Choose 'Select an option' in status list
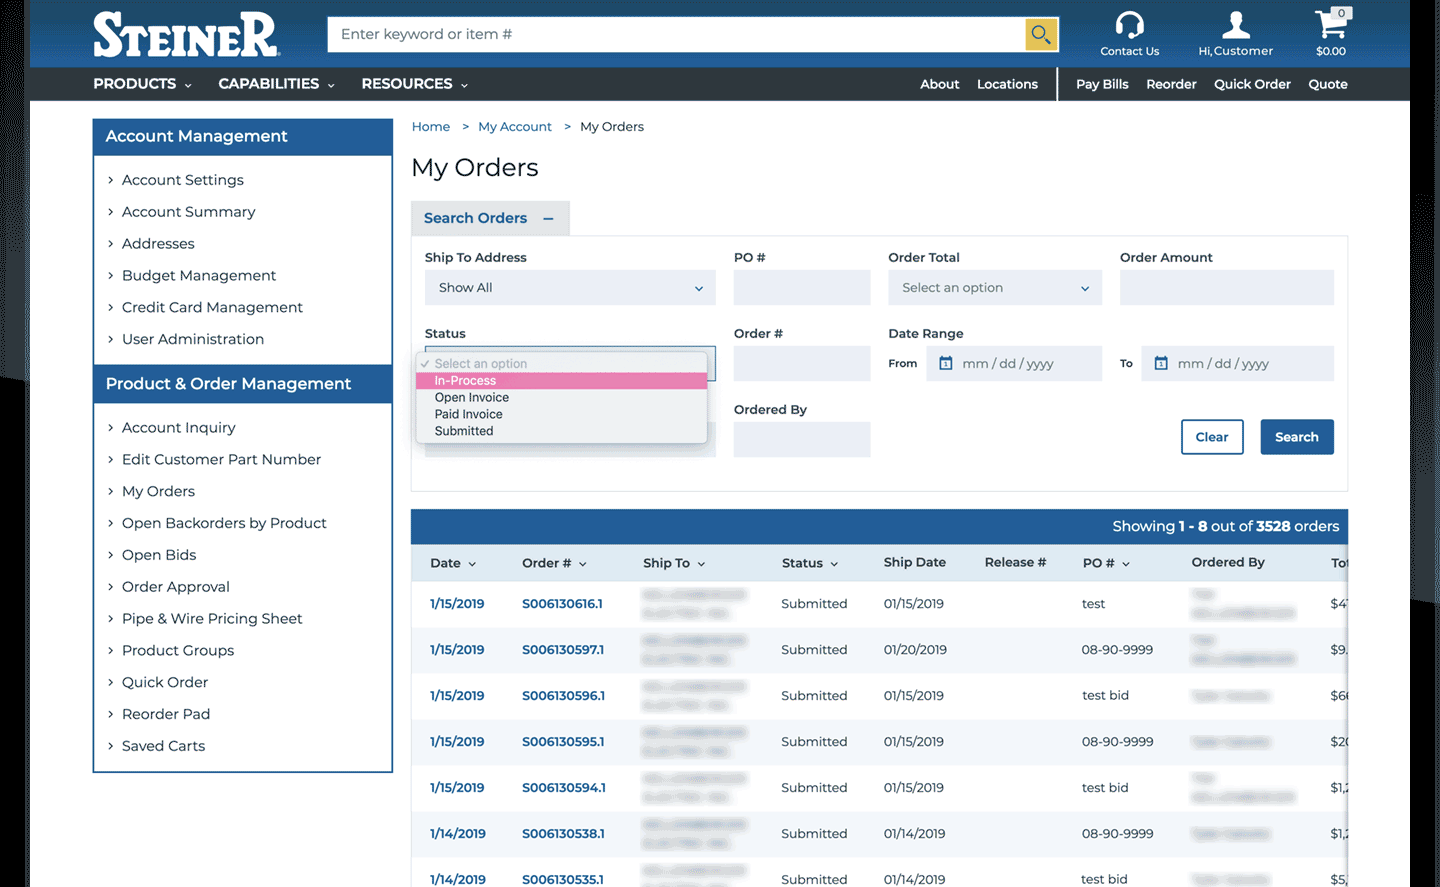This screenshot has height=887, width=1440. tap(562, 364)
